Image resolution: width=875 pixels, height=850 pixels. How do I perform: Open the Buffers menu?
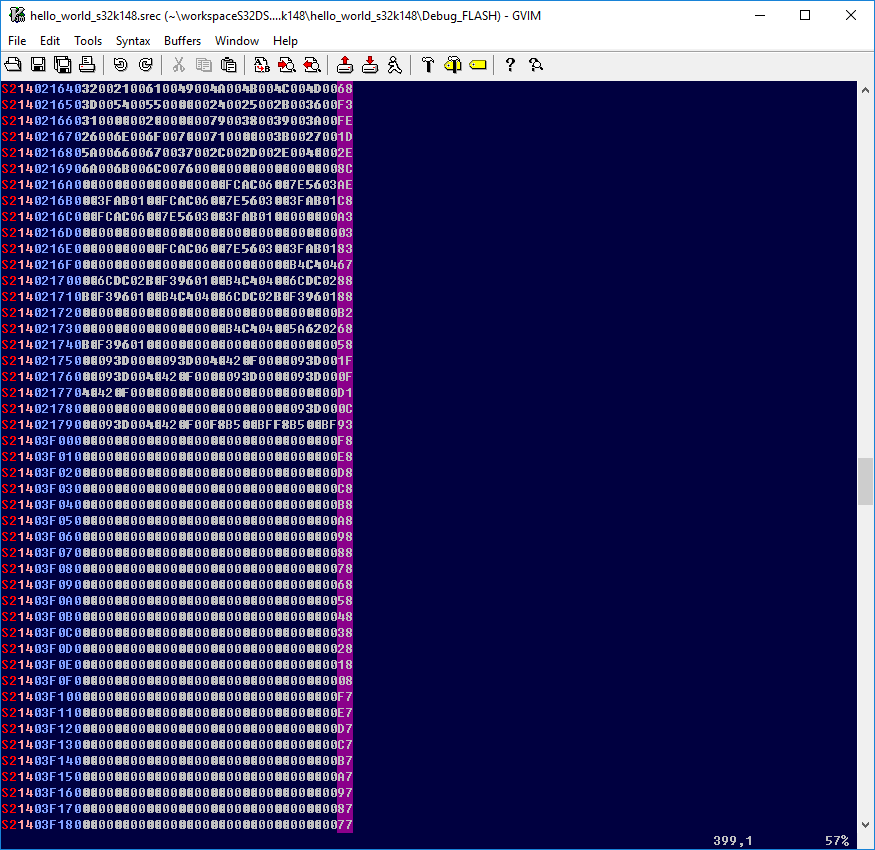coord(182,41)
